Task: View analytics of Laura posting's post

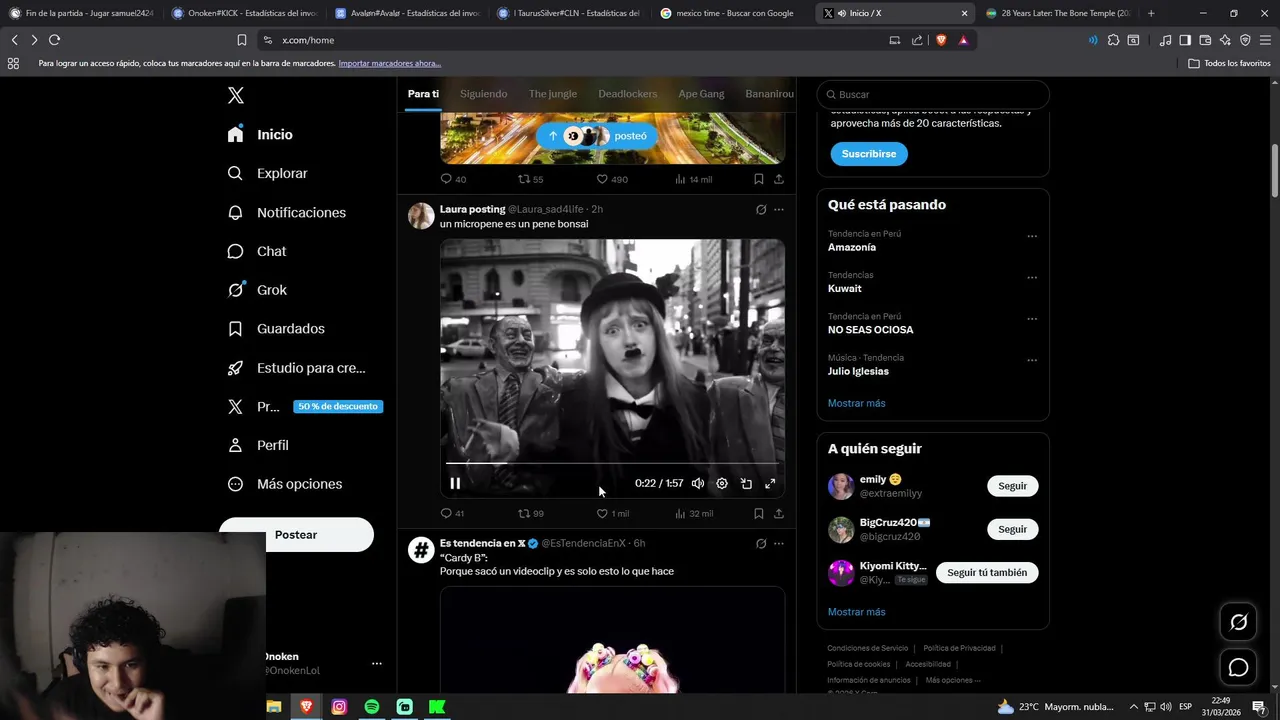Action: click(694, 513)
